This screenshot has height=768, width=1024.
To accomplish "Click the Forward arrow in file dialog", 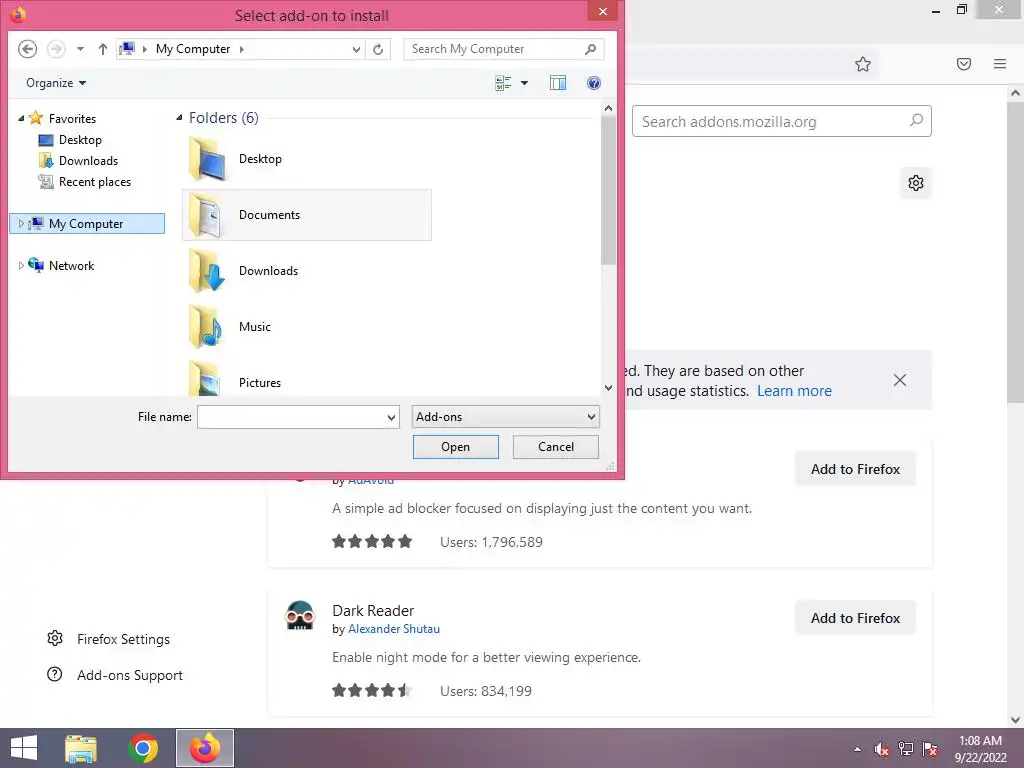I will [x=56, y=49].
